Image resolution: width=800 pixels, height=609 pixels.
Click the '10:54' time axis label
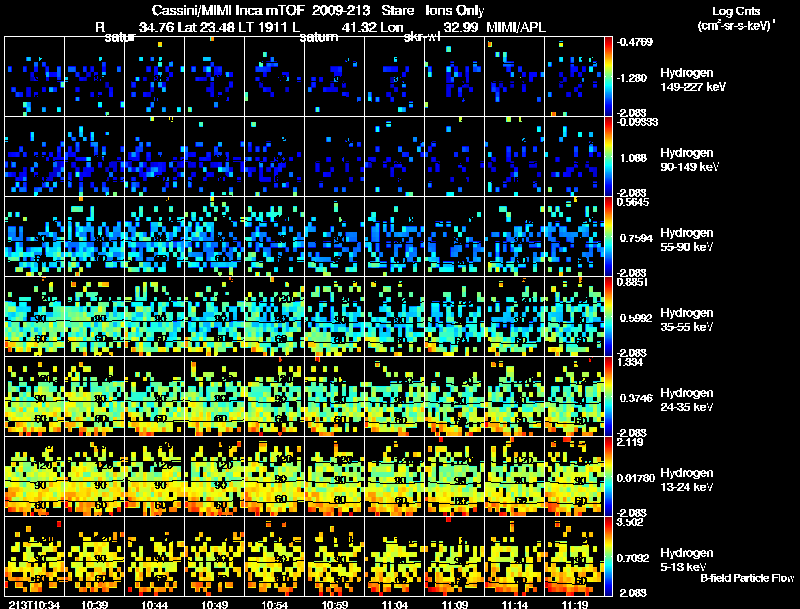click(x=274, y=604)
